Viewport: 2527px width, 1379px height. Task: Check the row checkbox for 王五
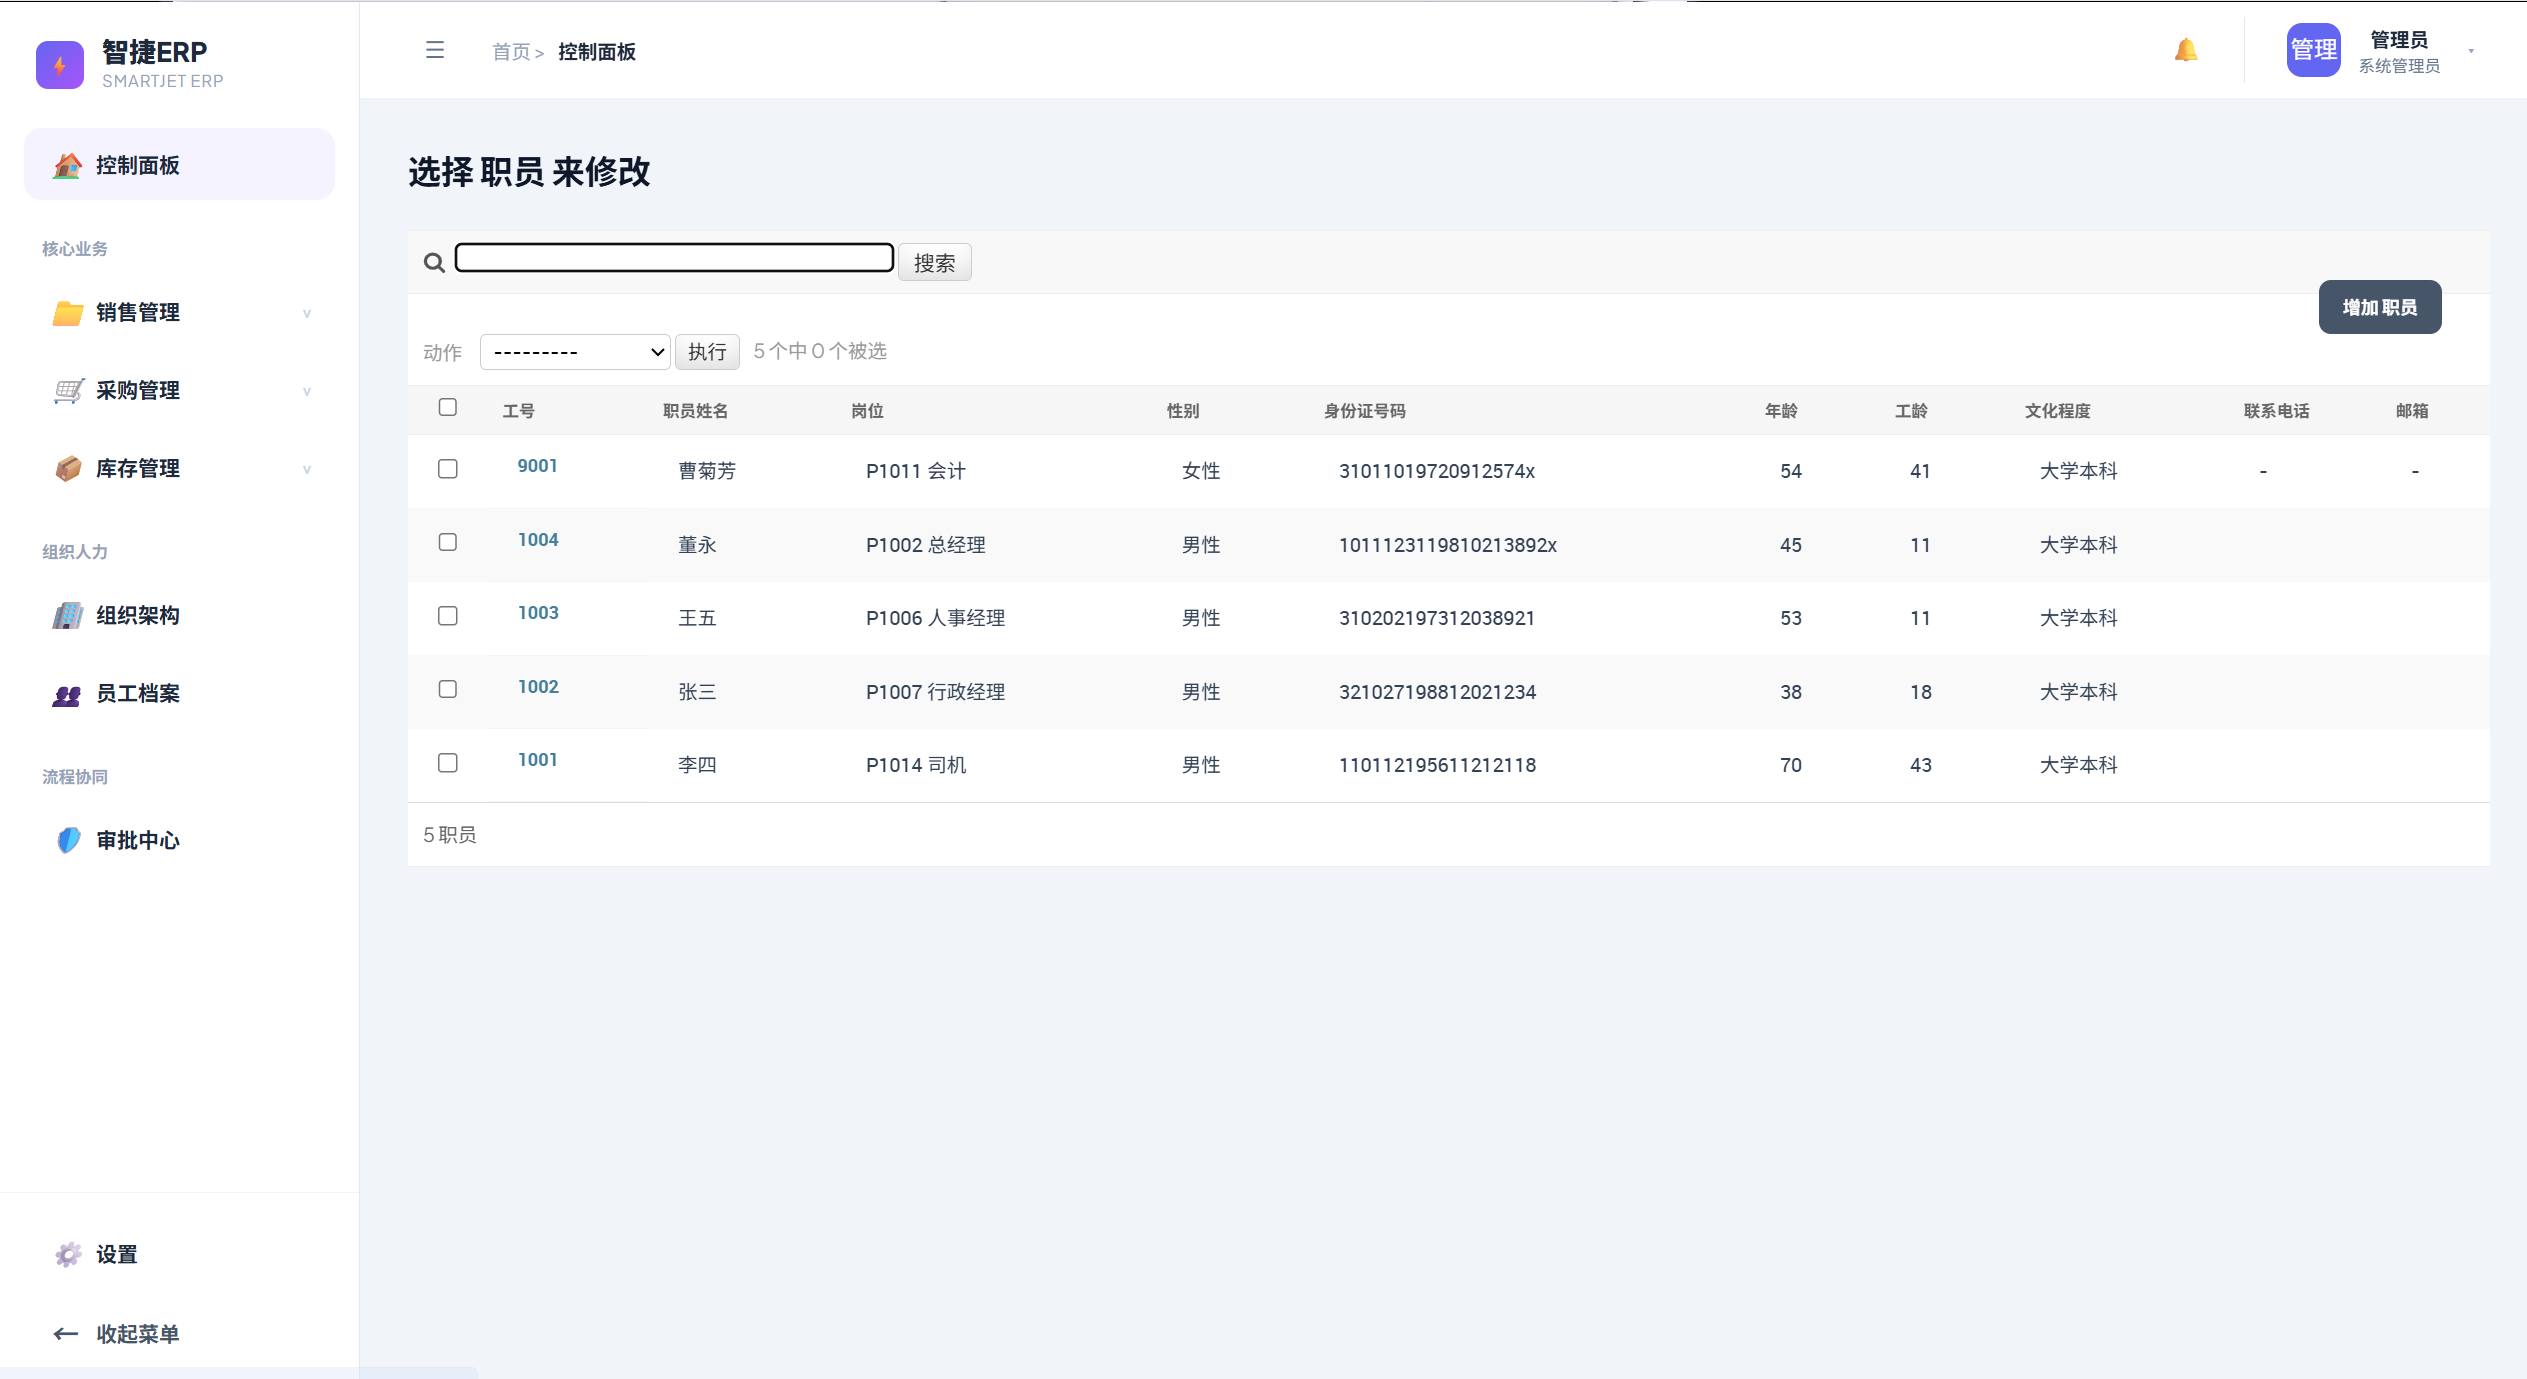click(x=448, y=616)
